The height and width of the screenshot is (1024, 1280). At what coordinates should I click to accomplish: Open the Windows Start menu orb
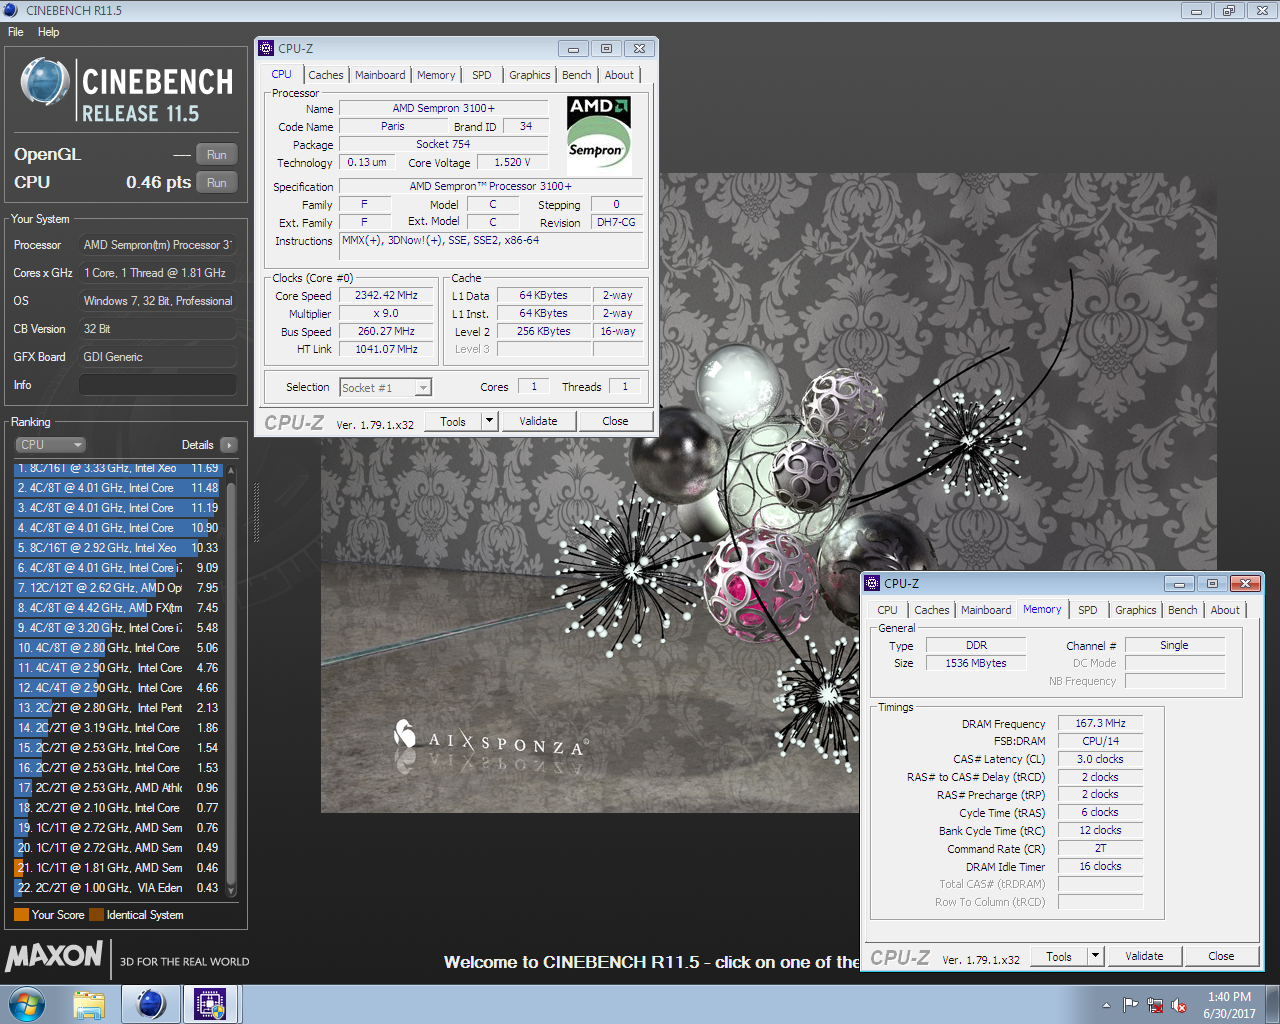point(26,1004)
